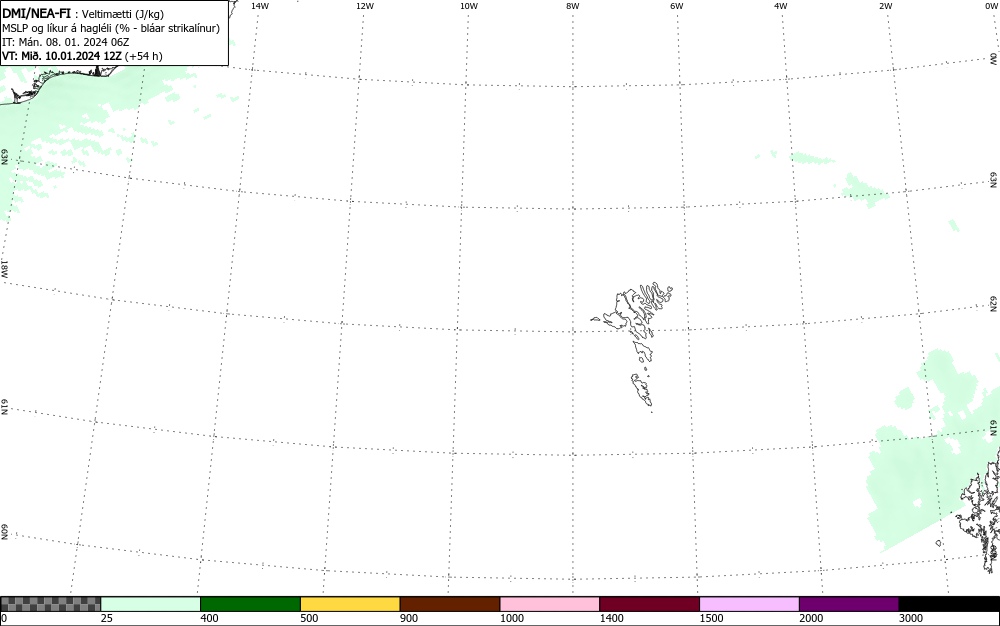The height and width of the screenshot is (626, 1000).
Task: Select the "12W" longitude label
Action: point(365,6)
